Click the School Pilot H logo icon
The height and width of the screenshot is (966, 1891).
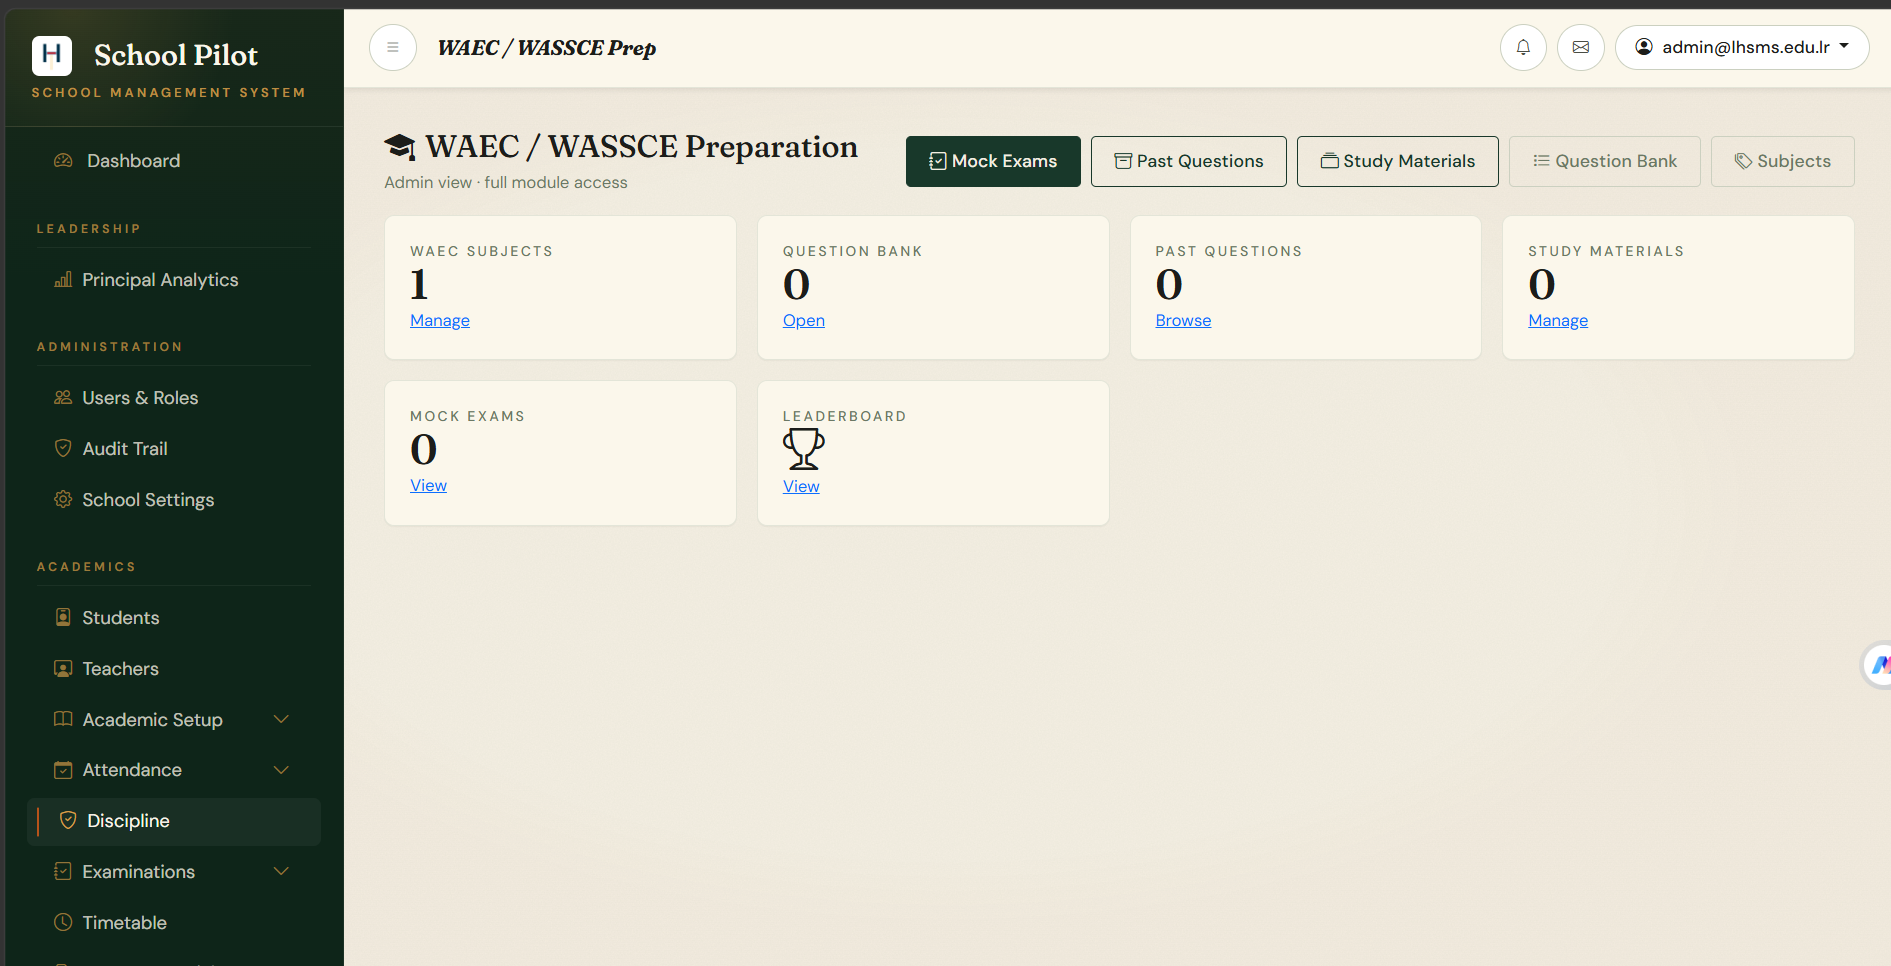point(52,56)
